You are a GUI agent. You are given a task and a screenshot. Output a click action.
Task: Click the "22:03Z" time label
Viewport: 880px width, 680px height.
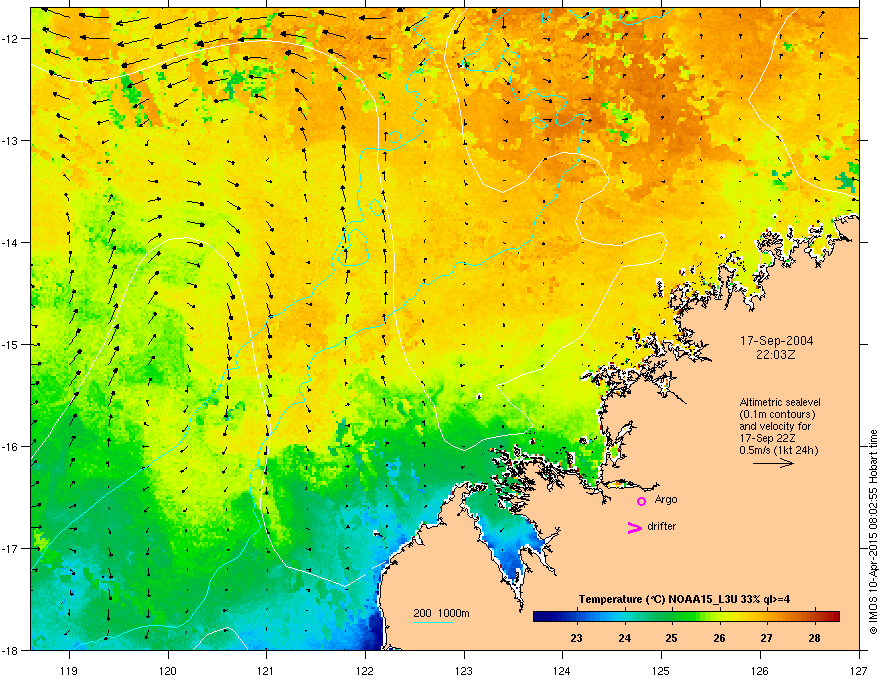[x=776, y=355]
